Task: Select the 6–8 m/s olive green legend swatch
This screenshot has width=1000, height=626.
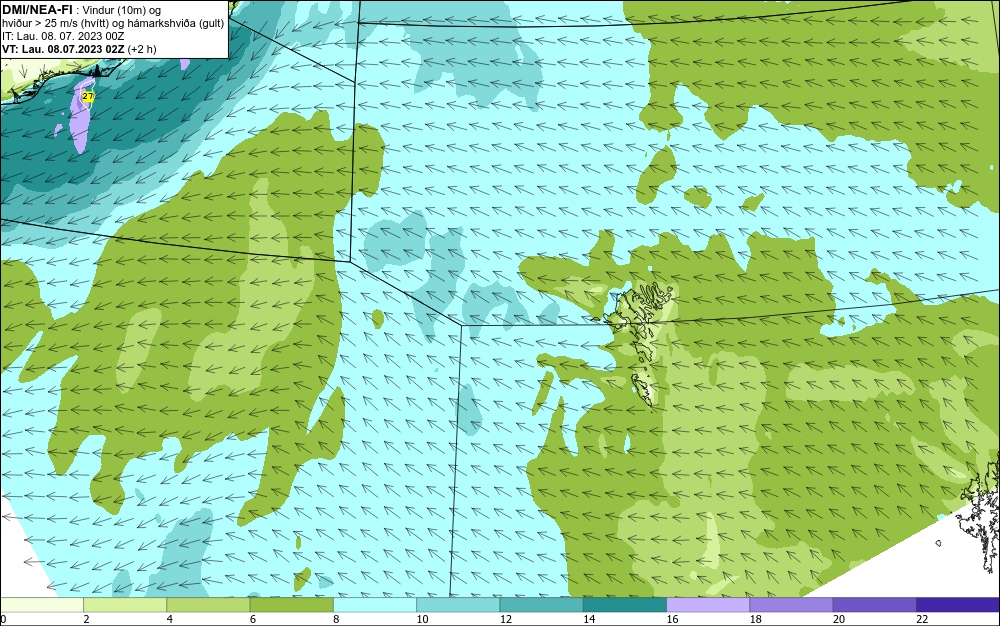Action: [x=291, y=604]
